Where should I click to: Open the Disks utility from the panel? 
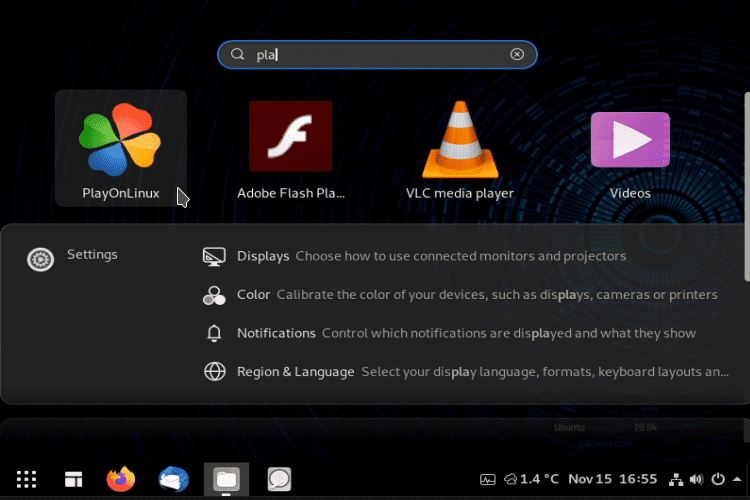tap(279, 479)
